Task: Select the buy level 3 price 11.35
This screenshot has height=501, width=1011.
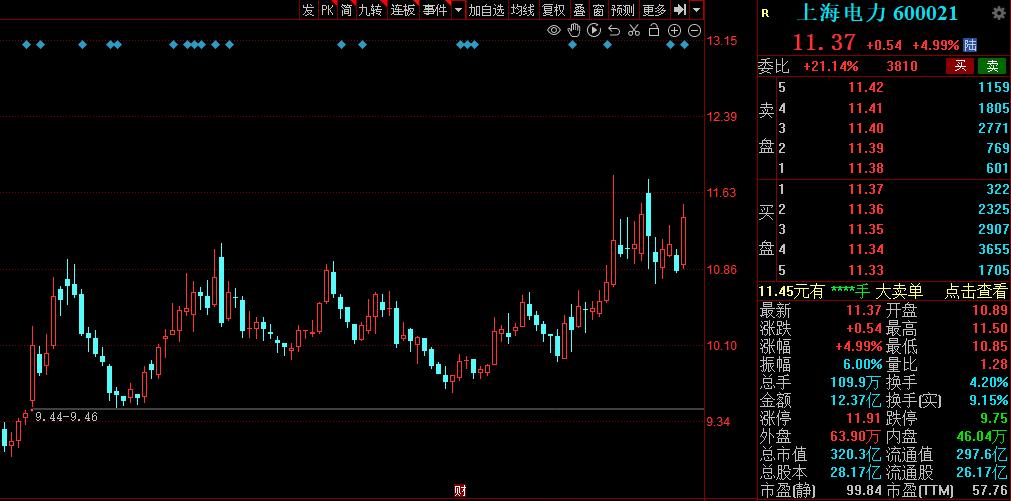Action: 866,229
